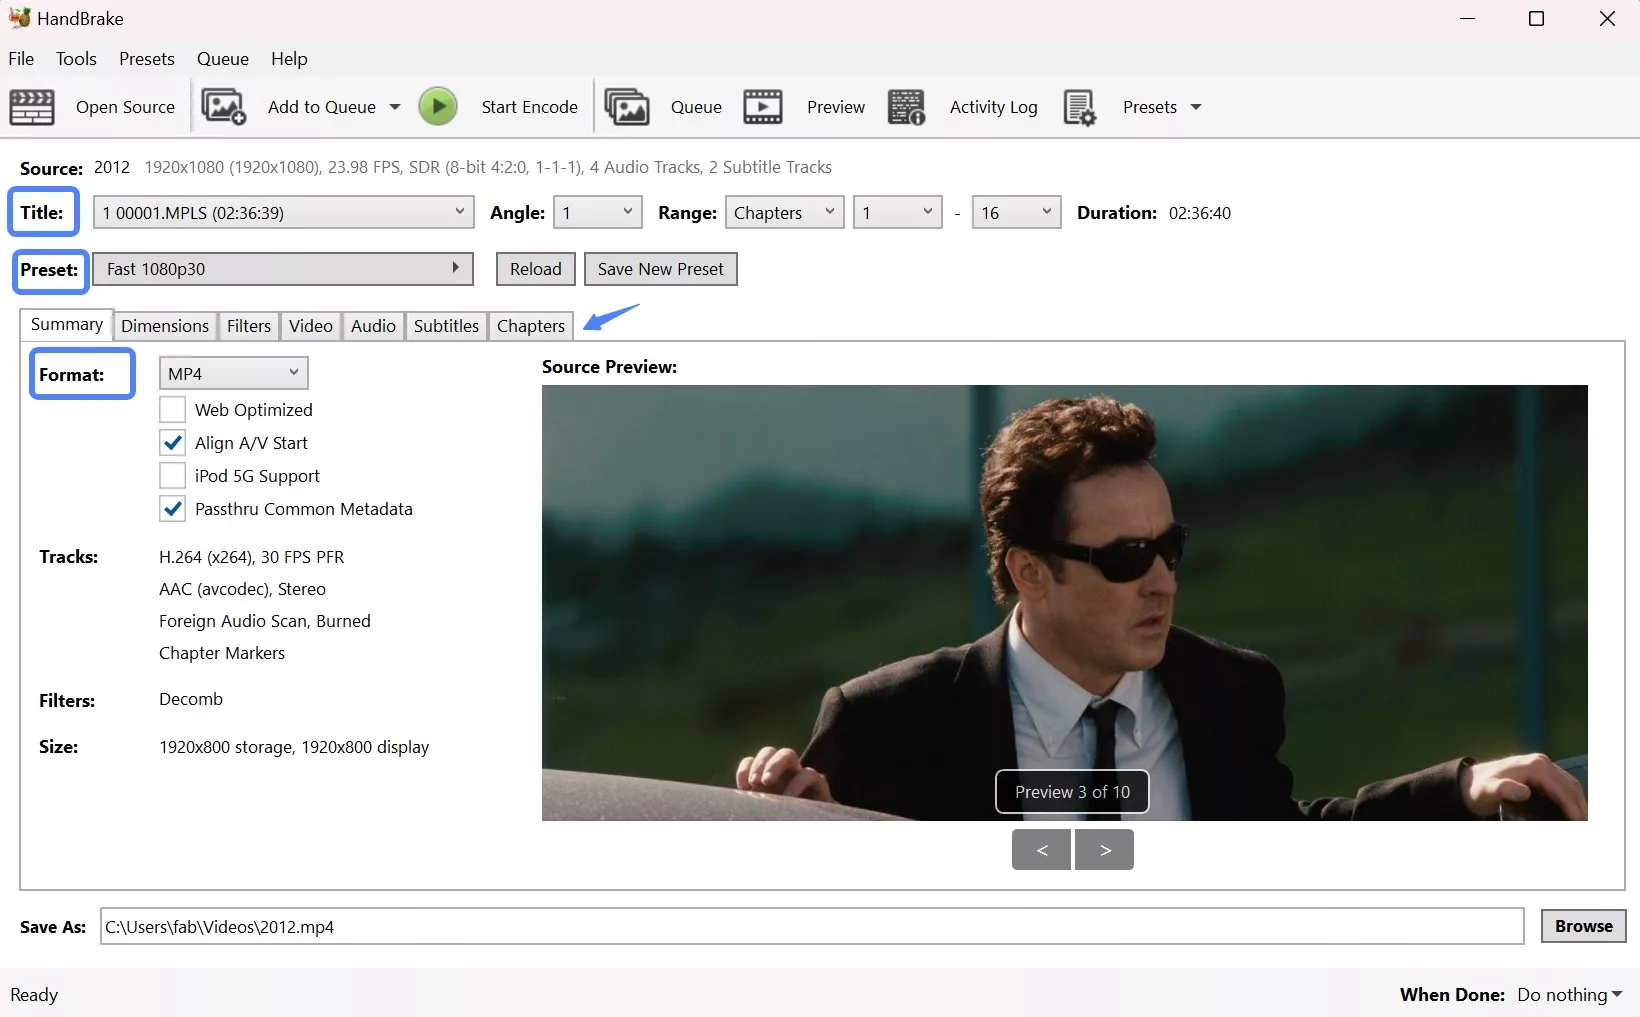The image size is (1640, 1017).
Task: Click the Reload button
Action: [534, 268]
